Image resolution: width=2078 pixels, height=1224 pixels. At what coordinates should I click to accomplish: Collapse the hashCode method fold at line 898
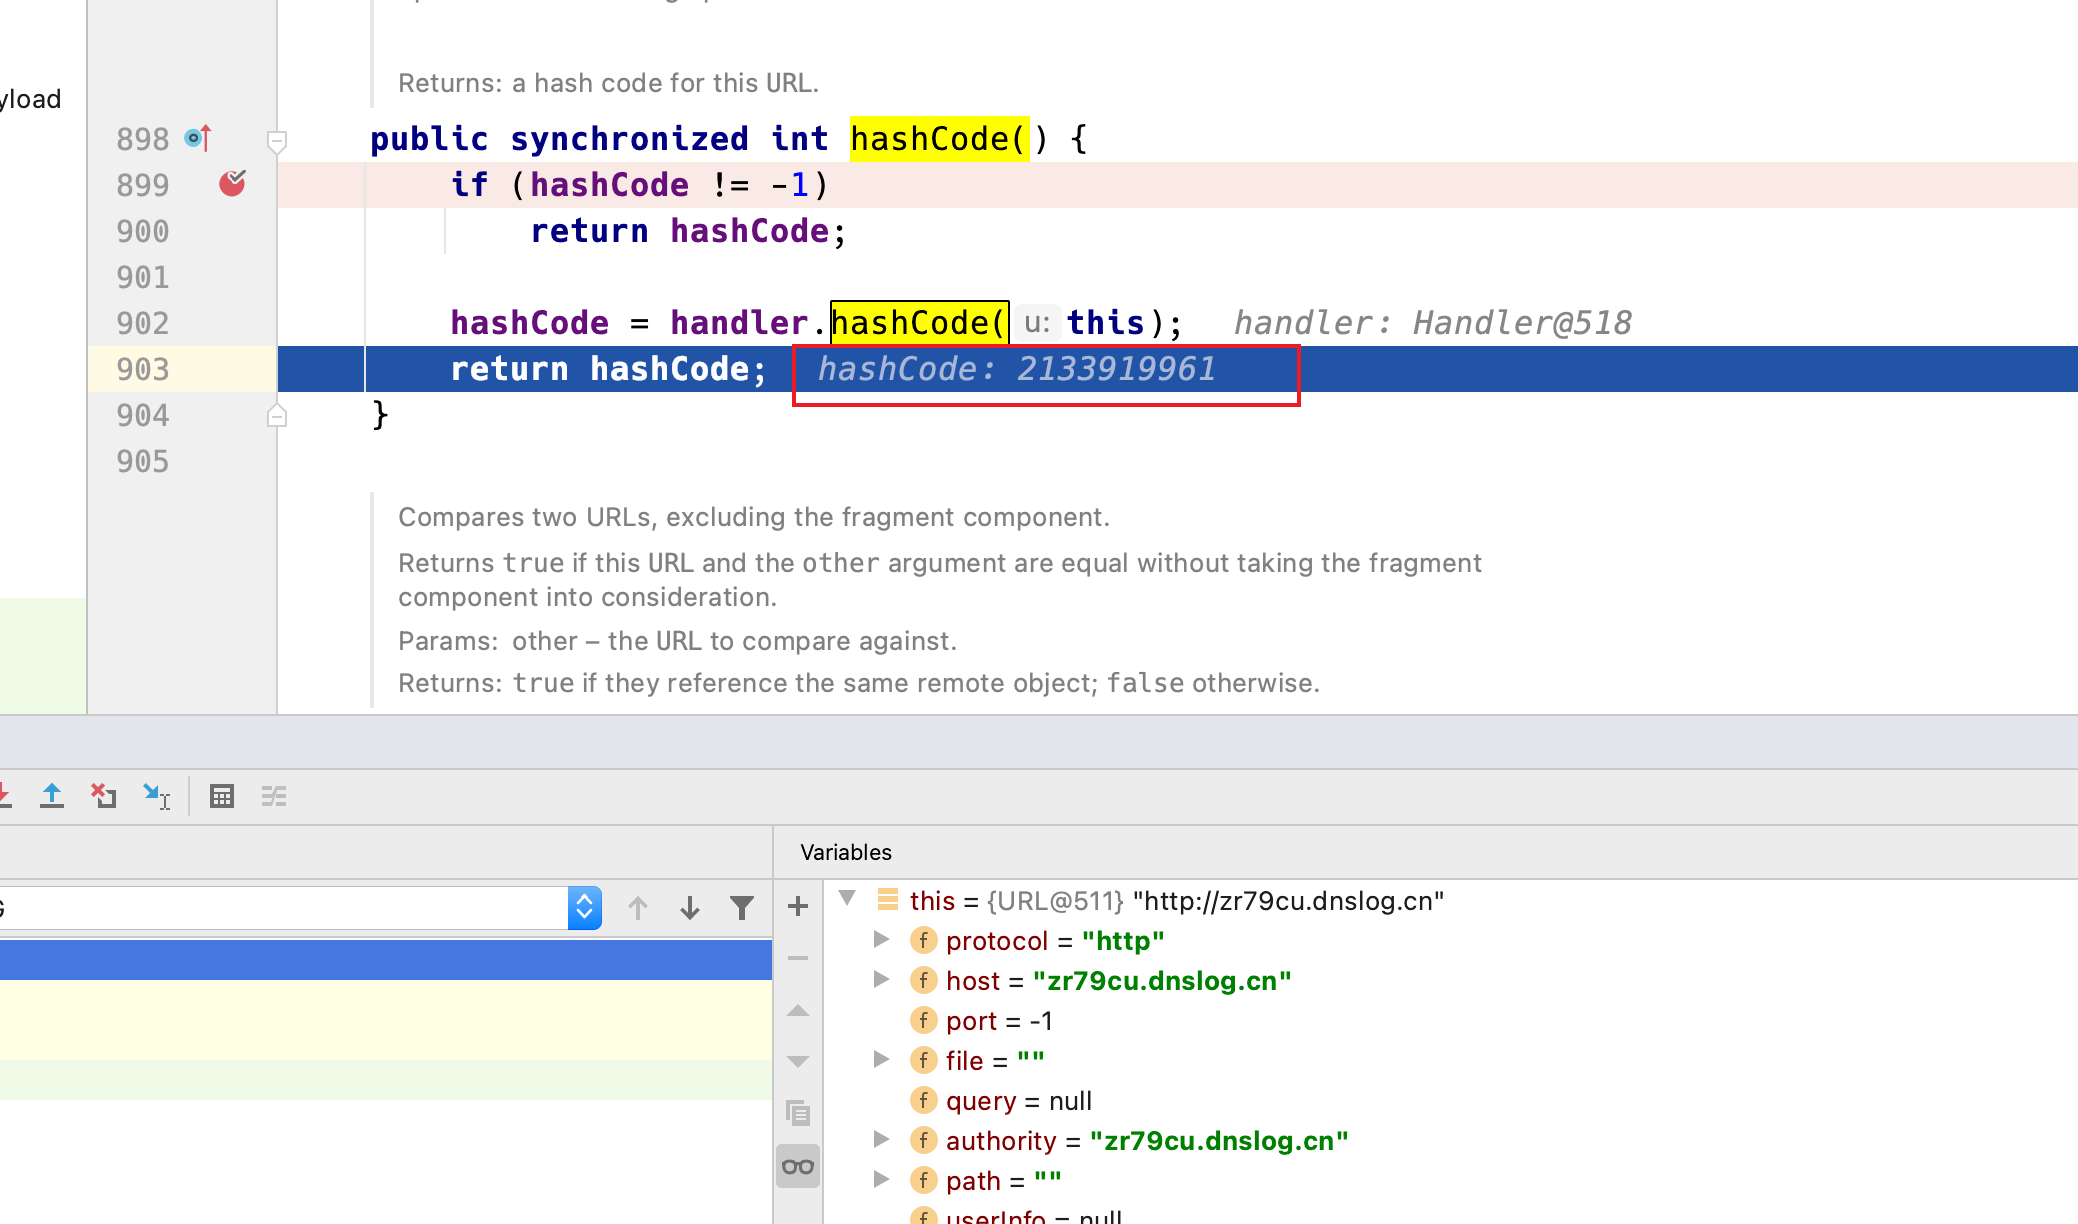277,140
